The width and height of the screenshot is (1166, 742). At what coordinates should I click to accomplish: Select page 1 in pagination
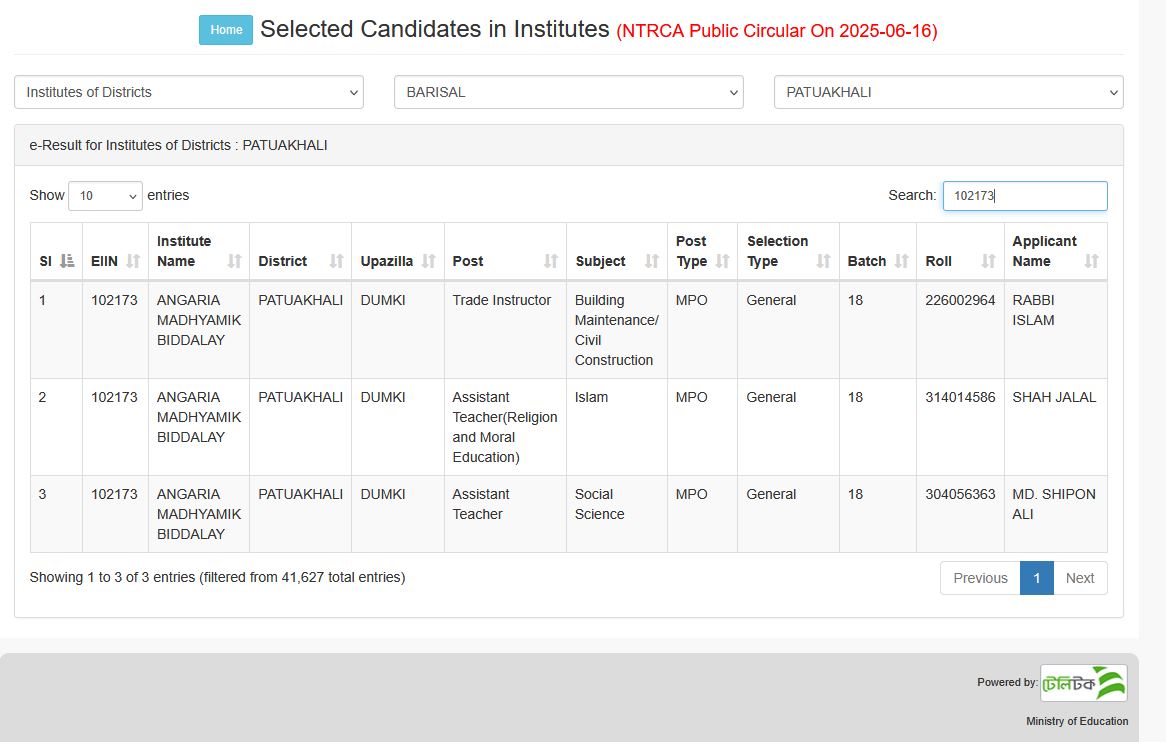(1037, 578)
